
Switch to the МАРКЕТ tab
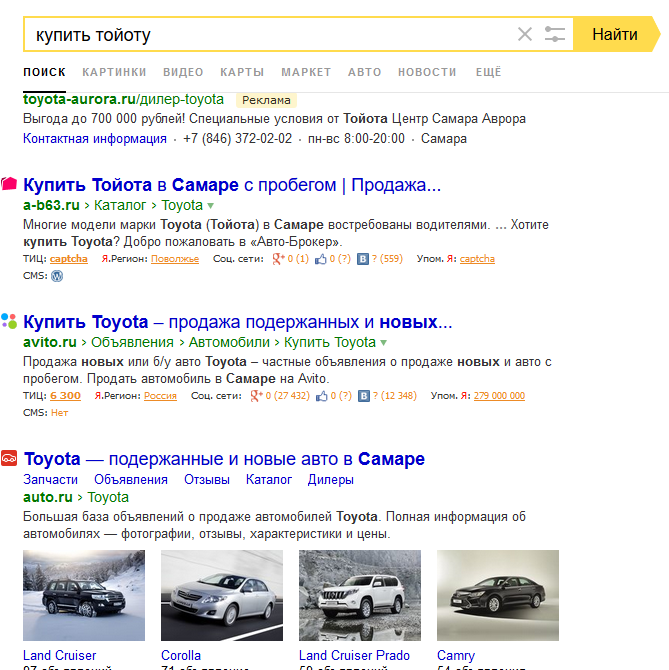point(306,72)
